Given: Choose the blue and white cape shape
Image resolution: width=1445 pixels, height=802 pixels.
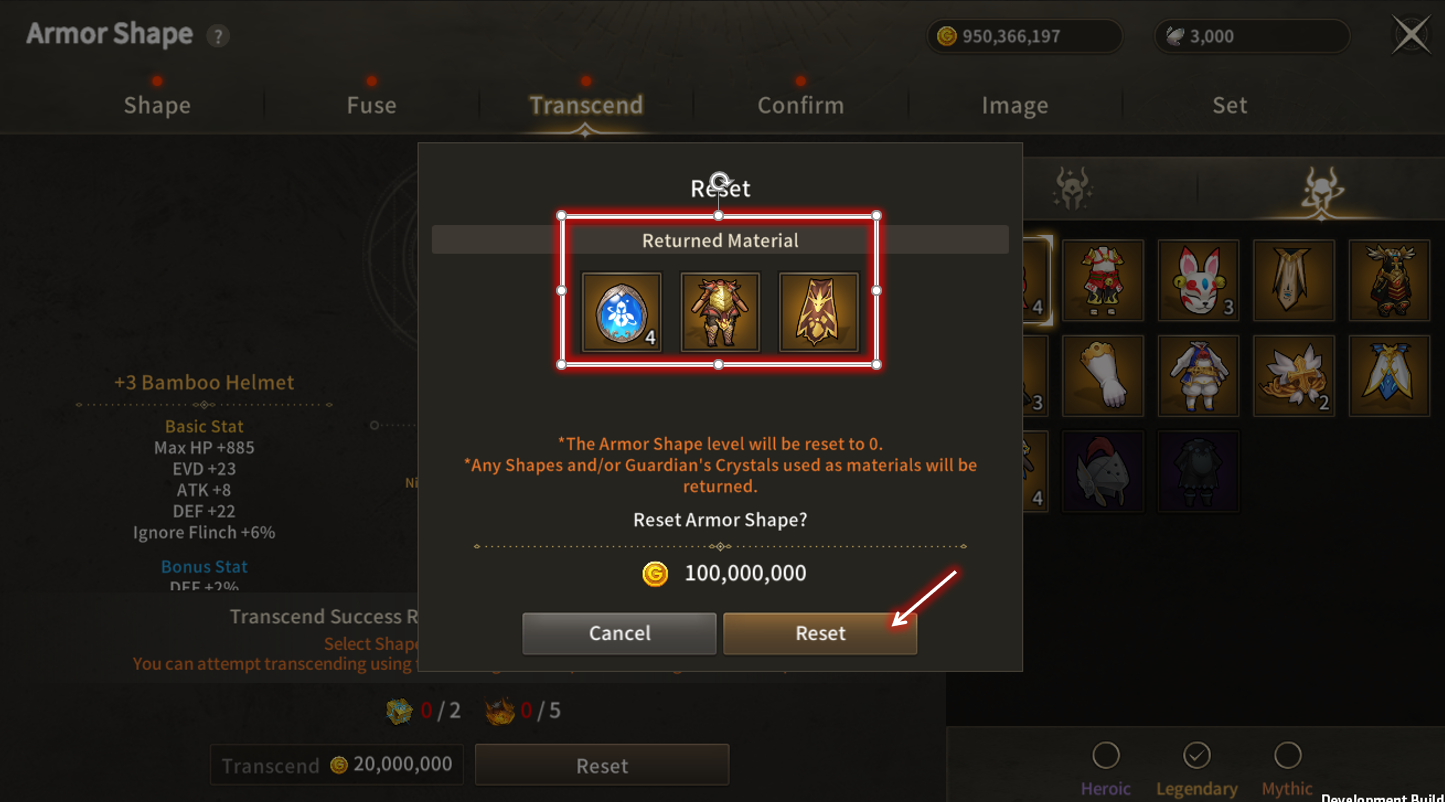Looking at the screenshot, I should click(x=1389, y=376).
